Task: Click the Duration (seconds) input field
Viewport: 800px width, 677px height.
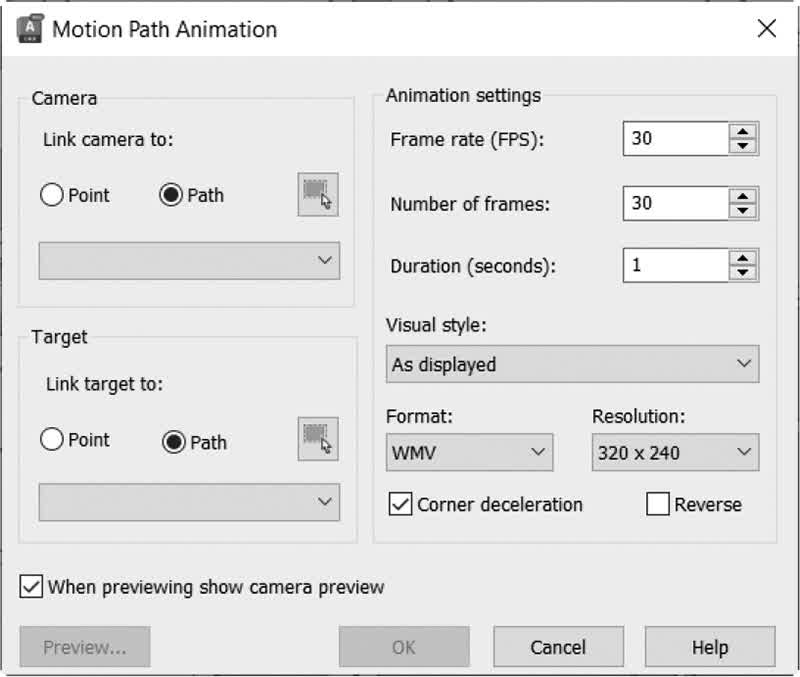Action: (x=676, y=265)
